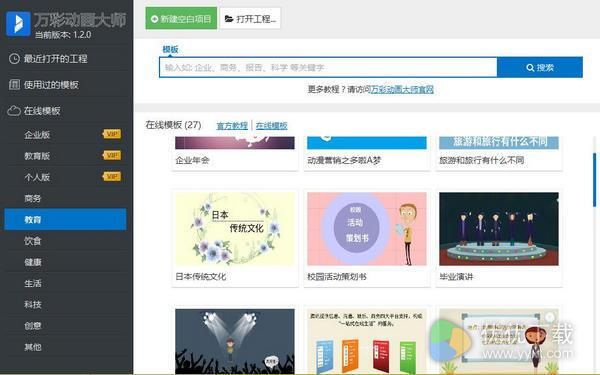This screenshot has height=375, width=600.
Task: Click the VIP badge next to 教育版
Action: tap(112, 155)
